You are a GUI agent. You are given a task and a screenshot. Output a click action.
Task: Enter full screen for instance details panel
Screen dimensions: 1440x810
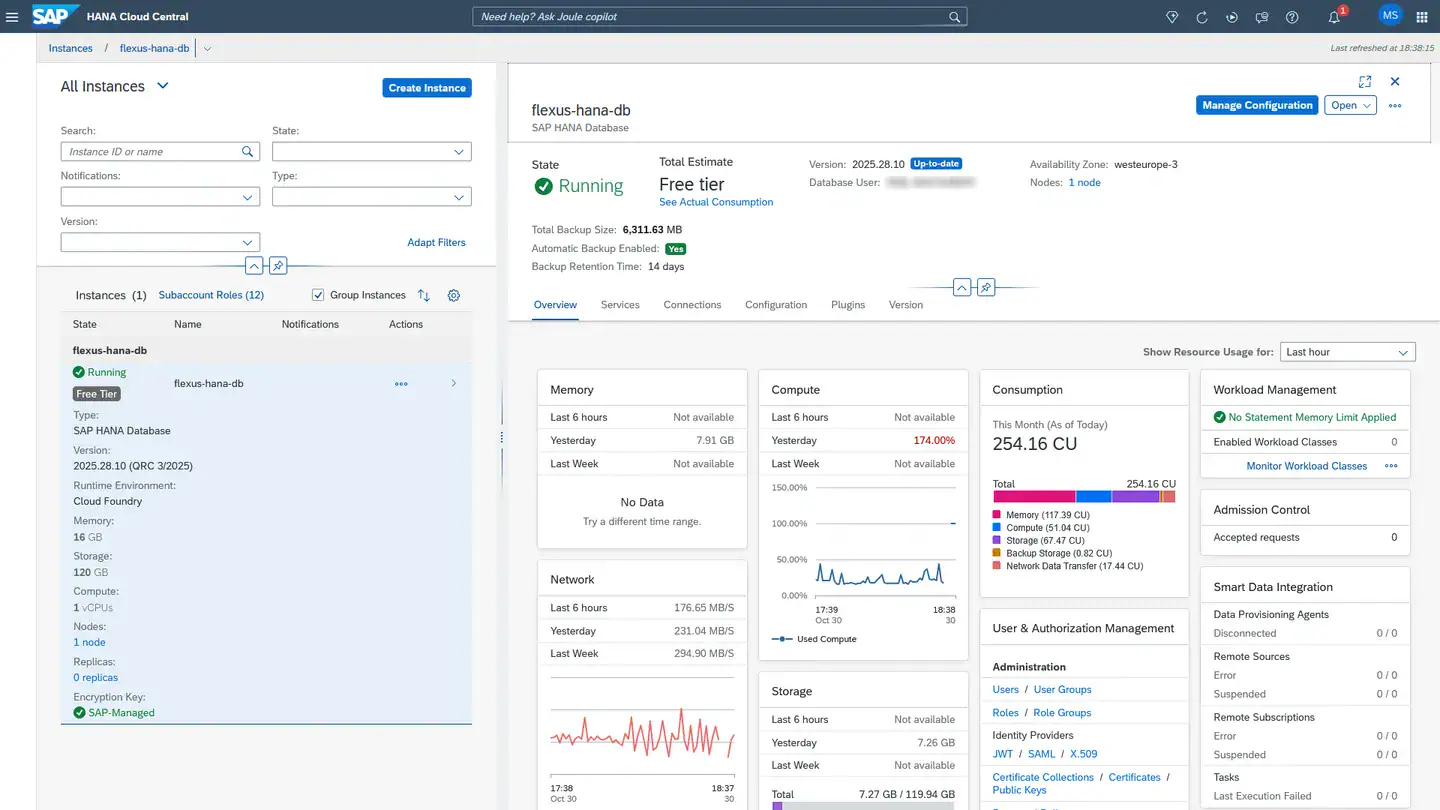click(x=1365, y=82)
